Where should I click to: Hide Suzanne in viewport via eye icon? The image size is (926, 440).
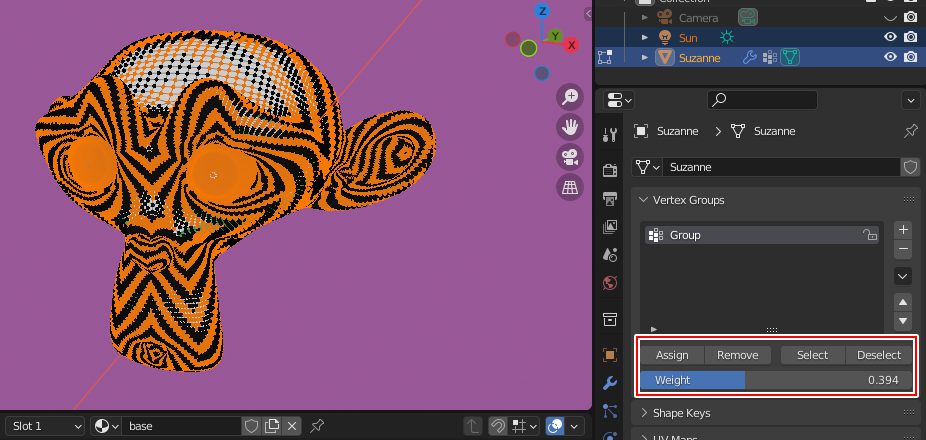[x=890, y=57]
